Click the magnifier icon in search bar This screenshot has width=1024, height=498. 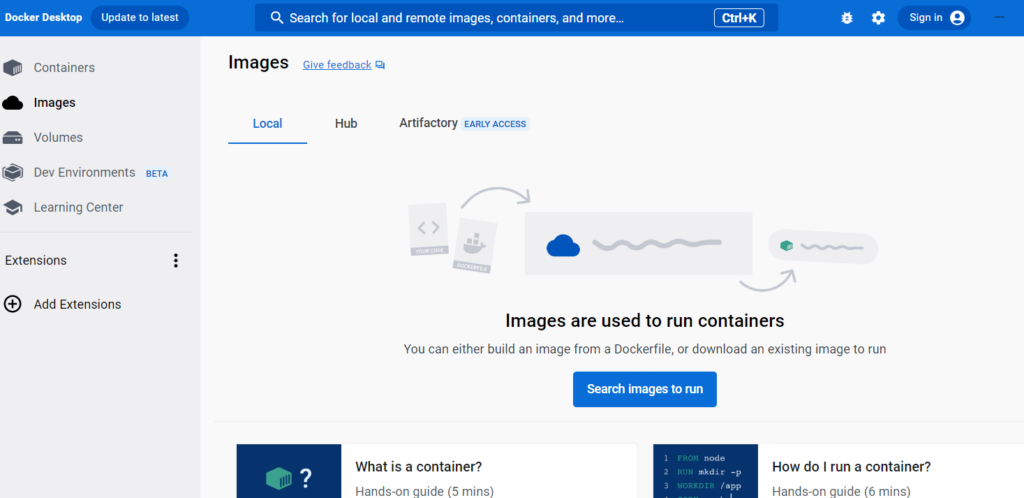(277, 18)
